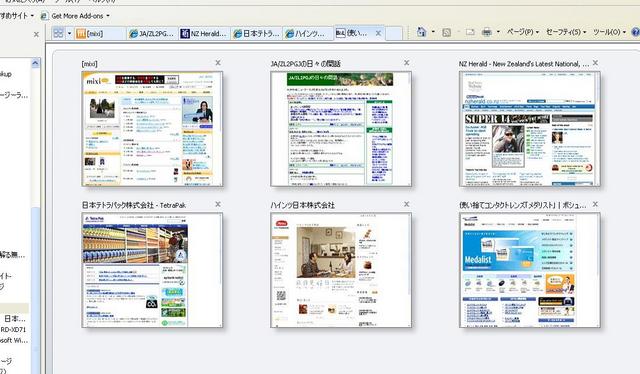Viewport: 640px width, 374px height.
Task: Close the 日本テトラパック thumbnail
Action: [218, 204]
